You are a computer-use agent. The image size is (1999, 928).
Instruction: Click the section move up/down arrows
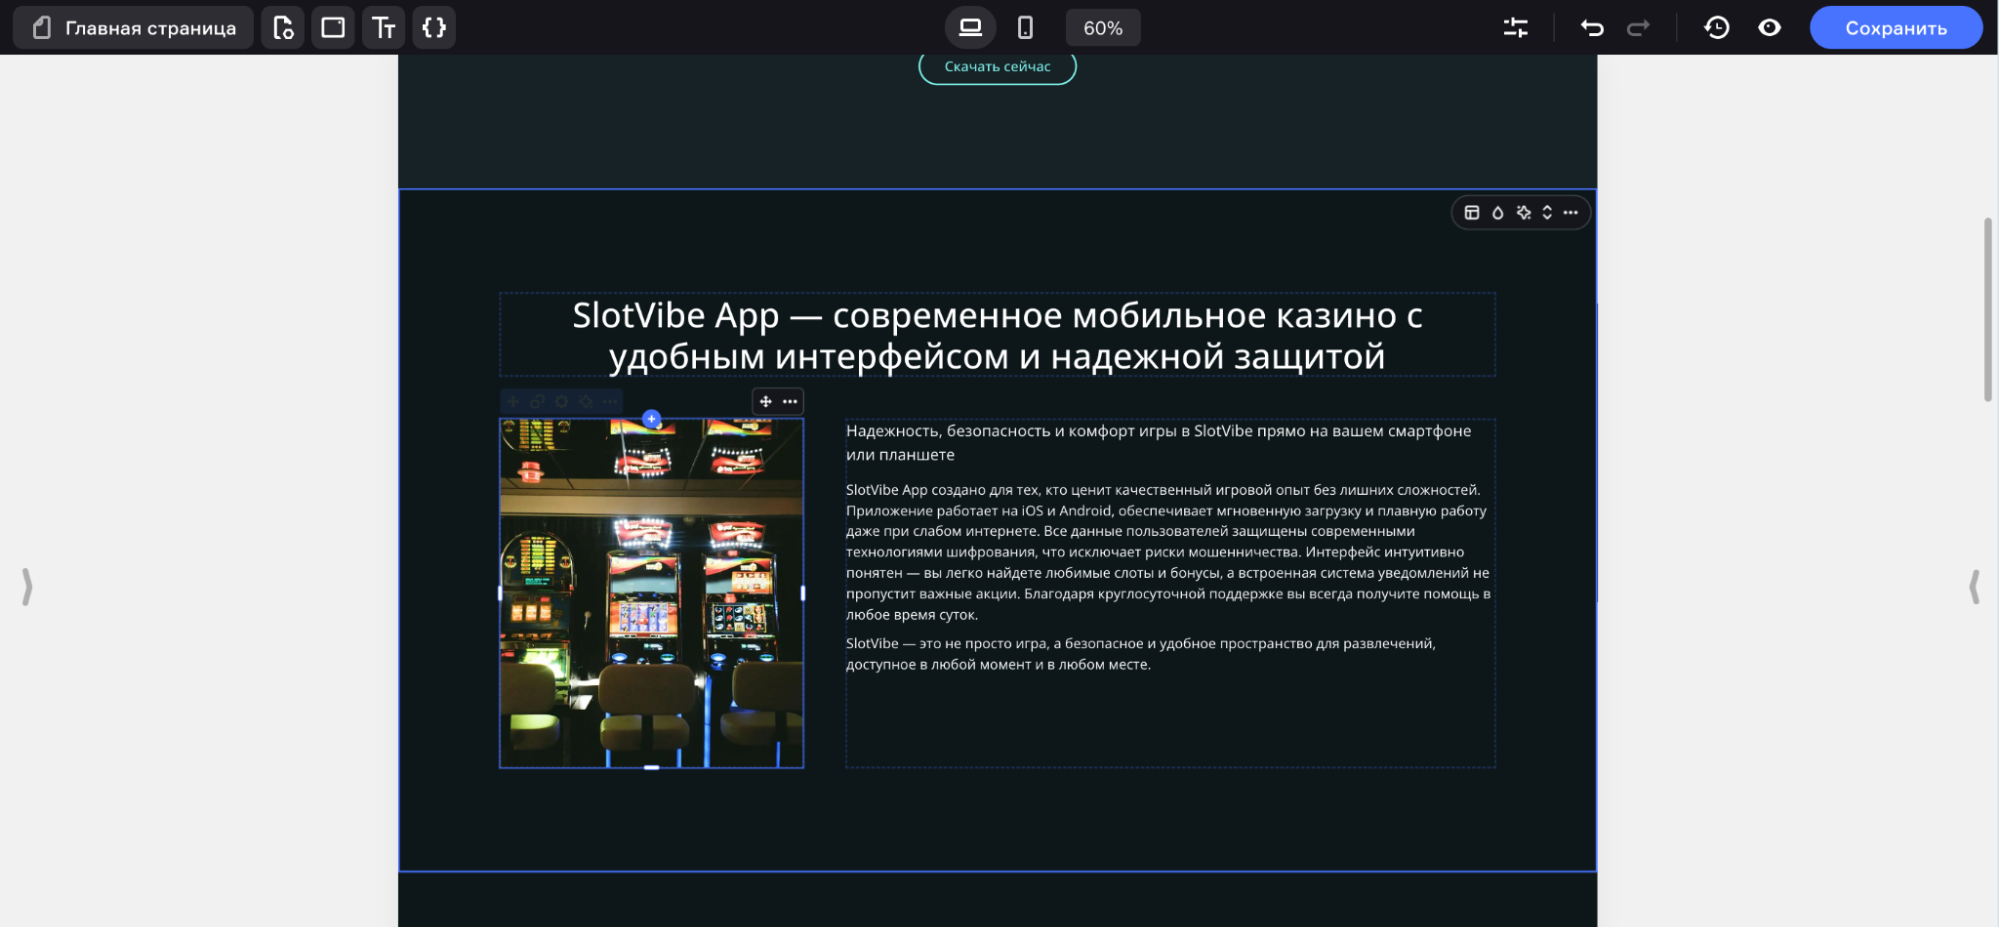[x=1547, y=212]
